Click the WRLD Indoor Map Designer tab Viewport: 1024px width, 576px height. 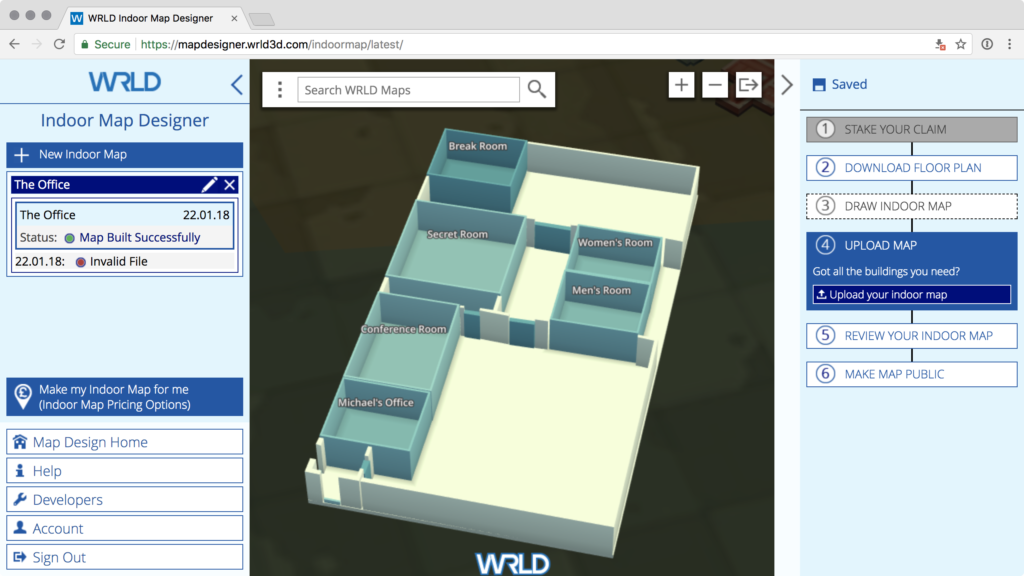pyautogui.click(x=150, y=18)
